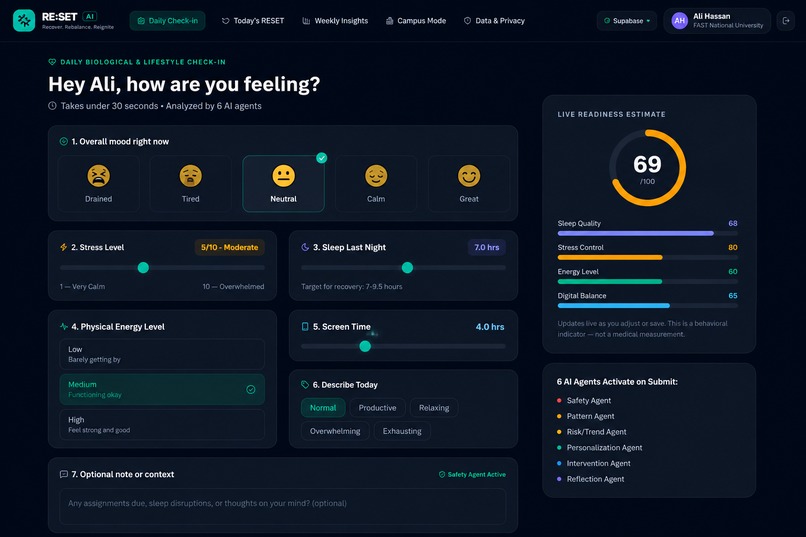
Task: Choose Medium energy level option
Action: 162,390
